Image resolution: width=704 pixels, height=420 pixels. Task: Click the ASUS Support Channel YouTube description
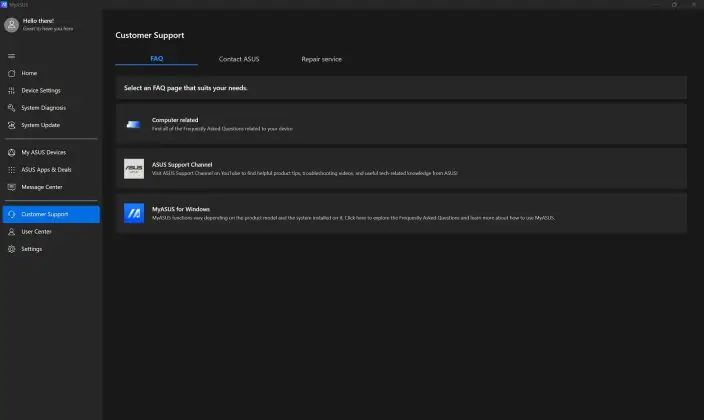pyautogui.click(x=305, y=173)
